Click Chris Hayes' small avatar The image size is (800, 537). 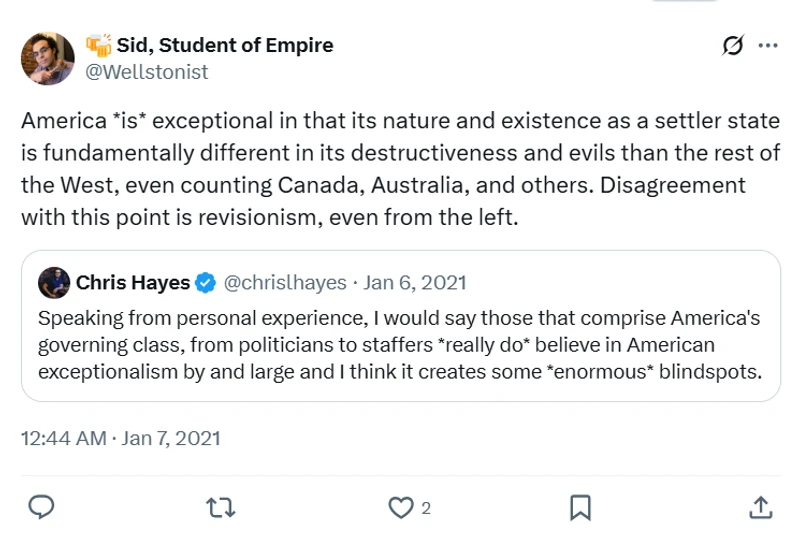click(x=54, y=283)
